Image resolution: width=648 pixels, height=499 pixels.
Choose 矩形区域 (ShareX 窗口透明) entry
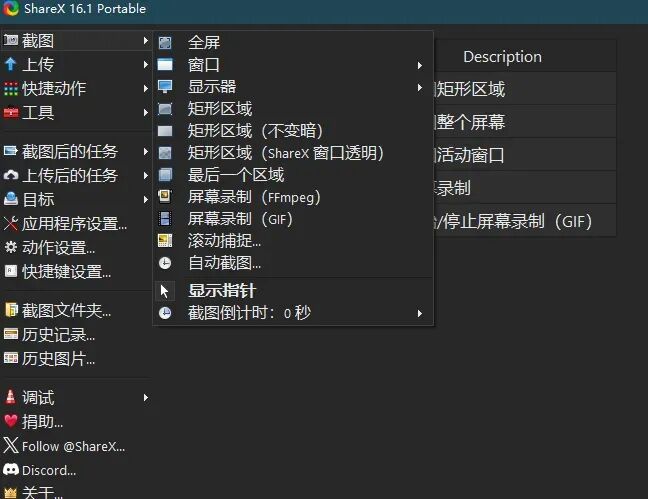[x=293, y=153]
